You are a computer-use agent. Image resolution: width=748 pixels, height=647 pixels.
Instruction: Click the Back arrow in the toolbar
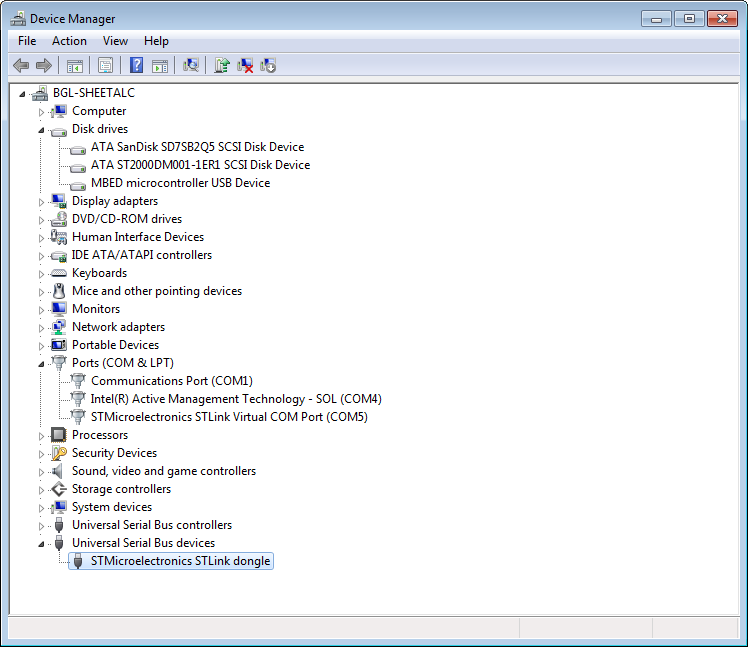[20, 66]
